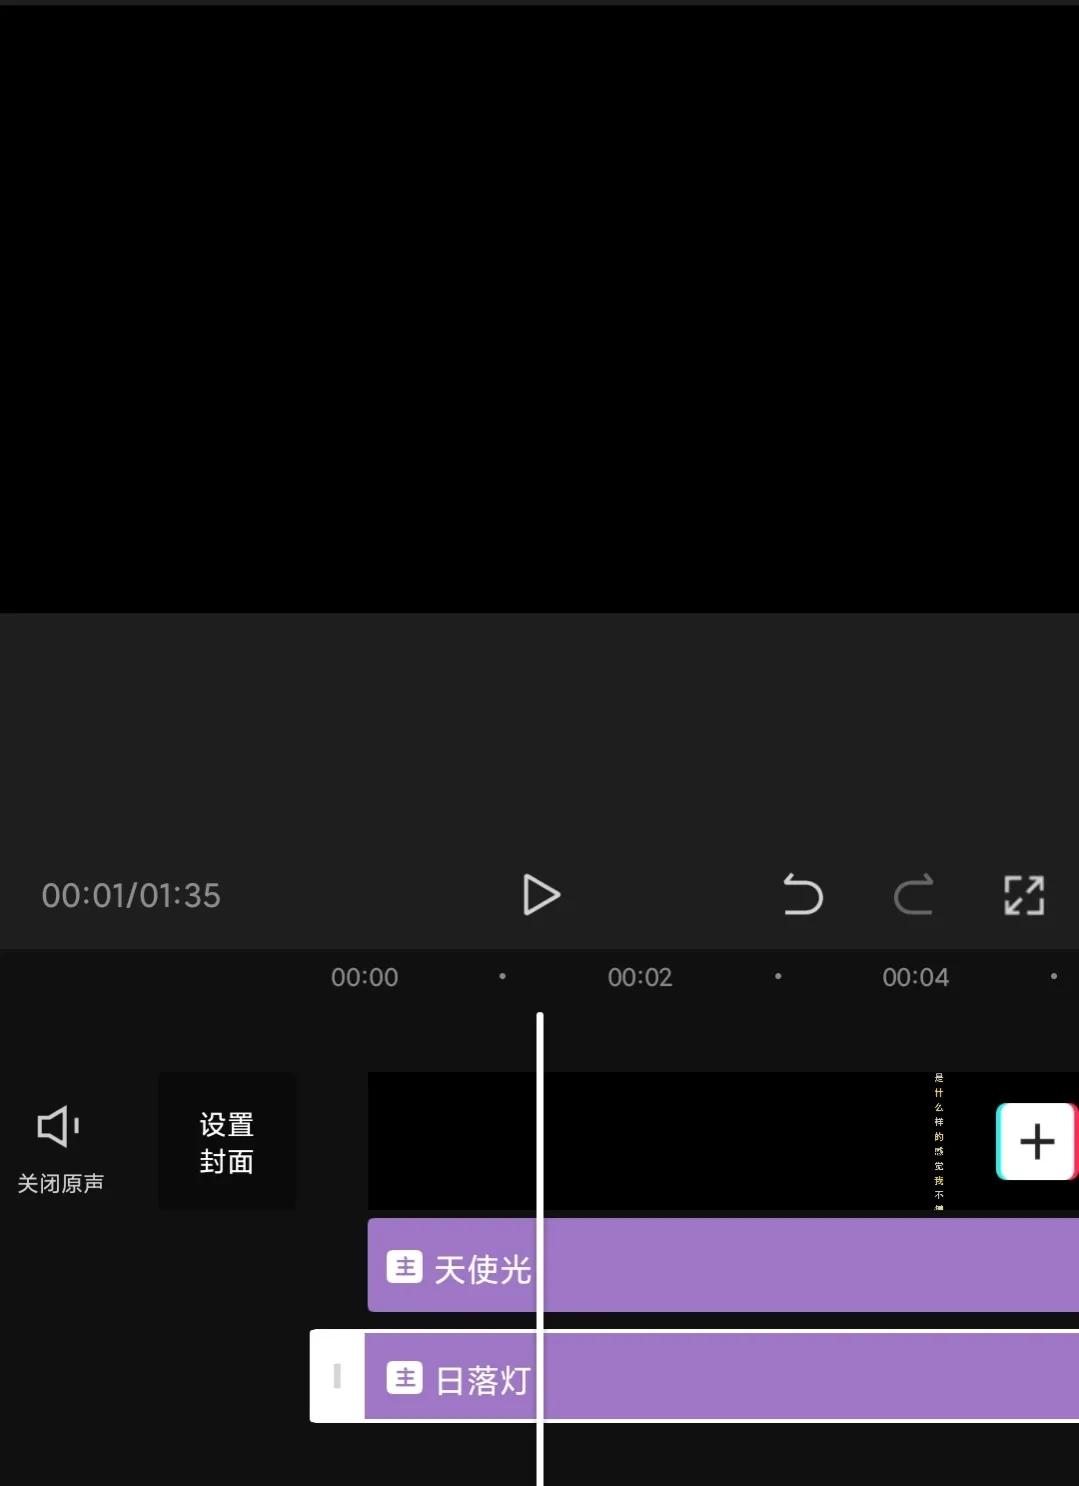Click the 00:02 timeline marker

click(640, 977)
